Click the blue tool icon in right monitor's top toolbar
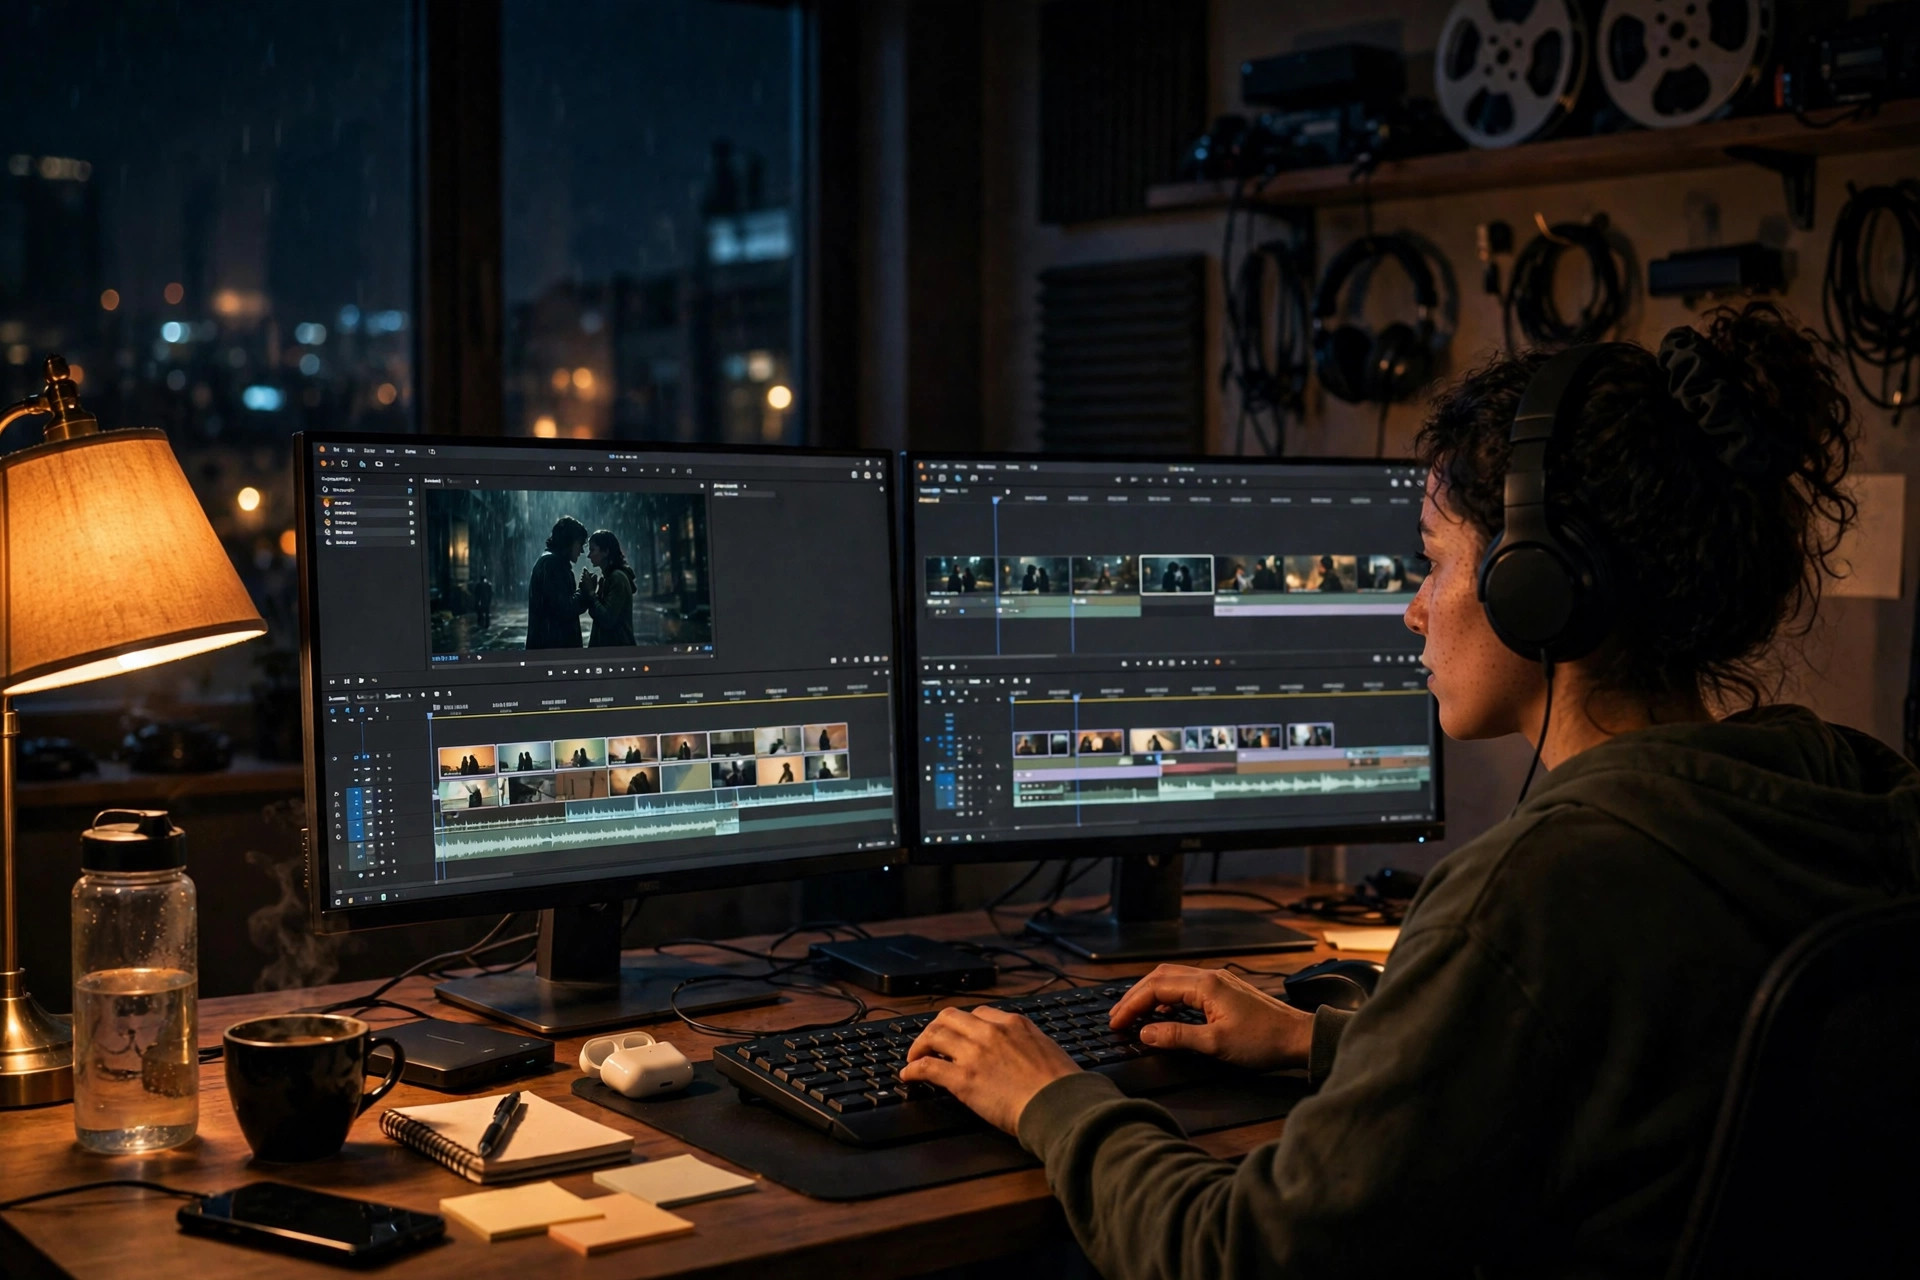 958,479
